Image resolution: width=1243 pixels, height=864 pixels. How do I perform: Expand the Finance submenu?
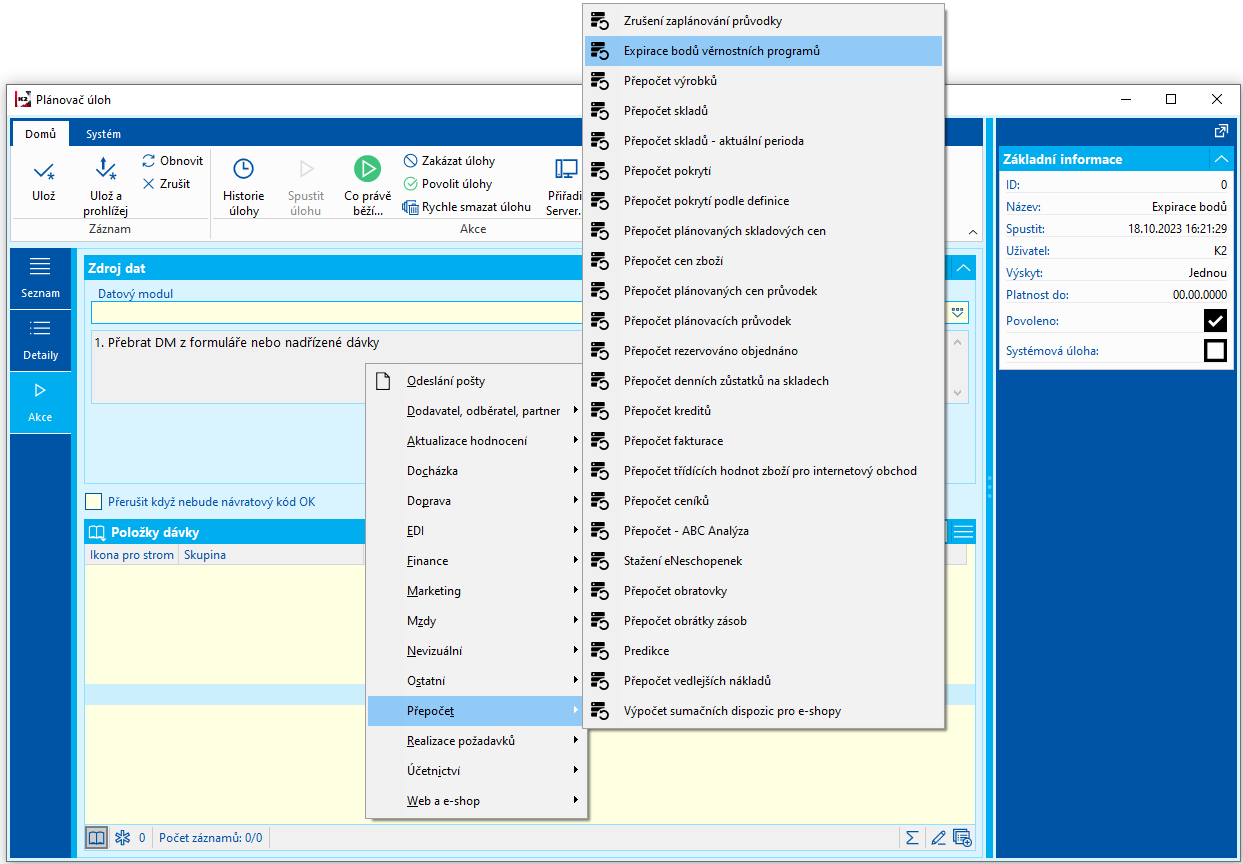tap(476, 561)
